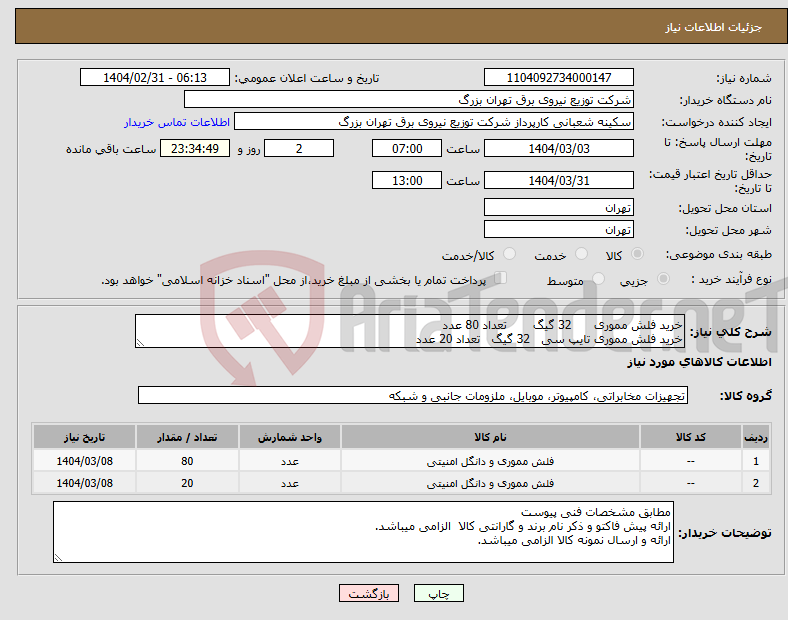Screen dimensions: 788x620
Task: Select the کالا/خدمت radio button
Action: tap(510, 254)
